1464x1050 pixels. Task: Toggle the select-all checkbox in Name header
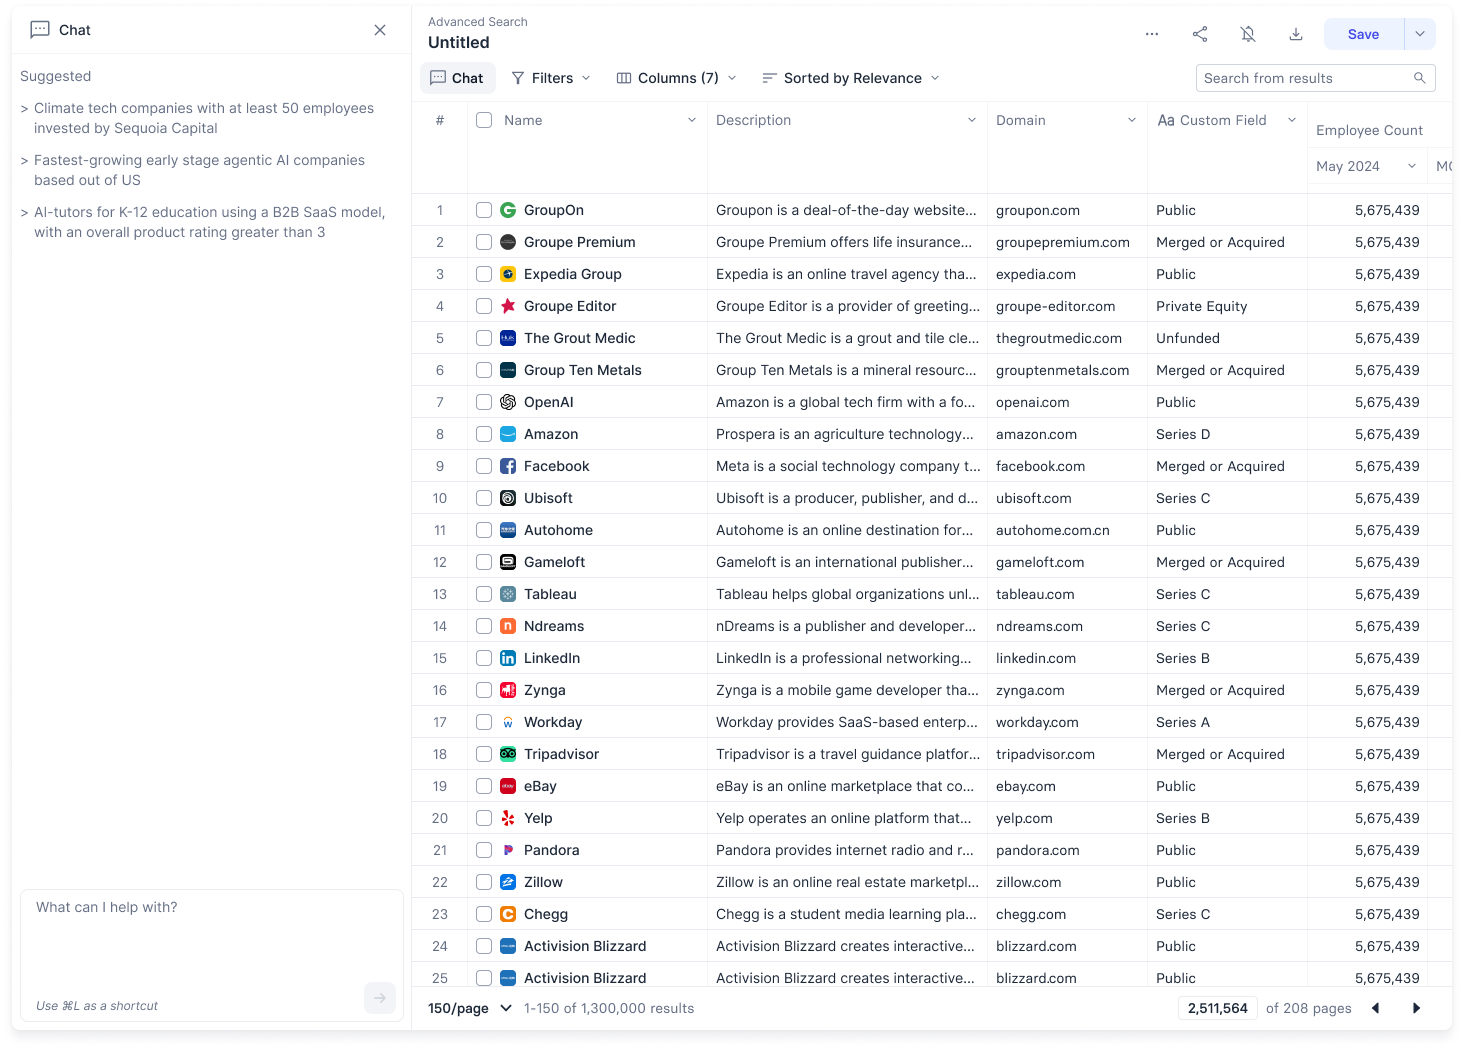click(484, 120)
